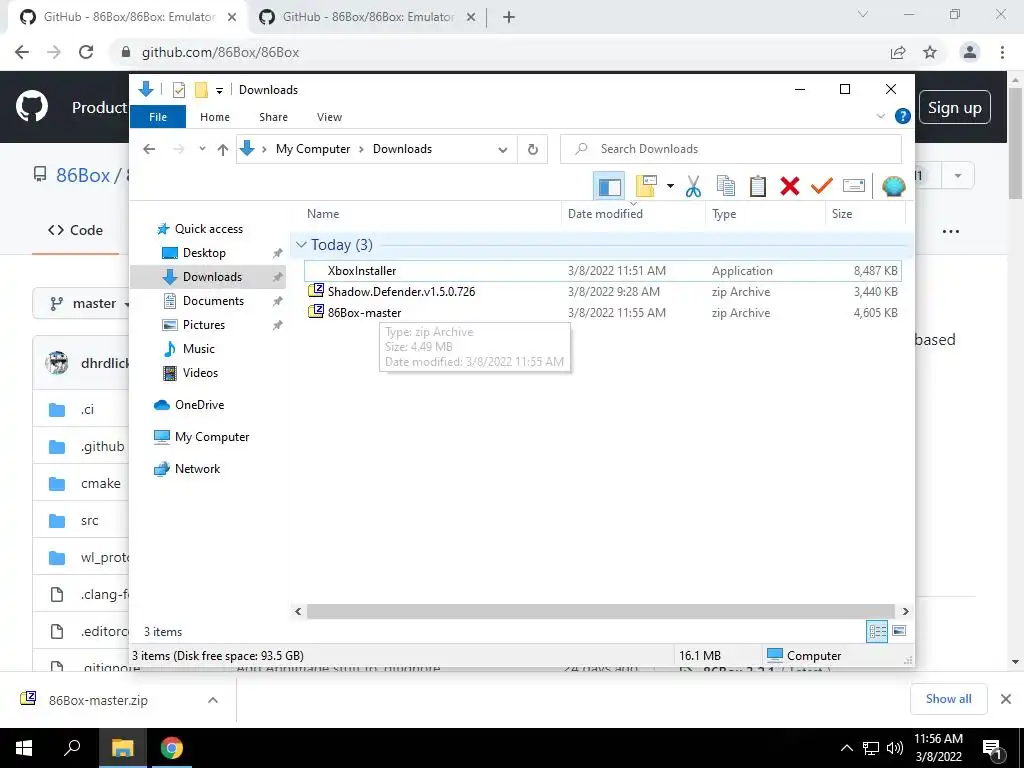Open the recent locations dropdown in Explorer

click(x=202, y=149)
